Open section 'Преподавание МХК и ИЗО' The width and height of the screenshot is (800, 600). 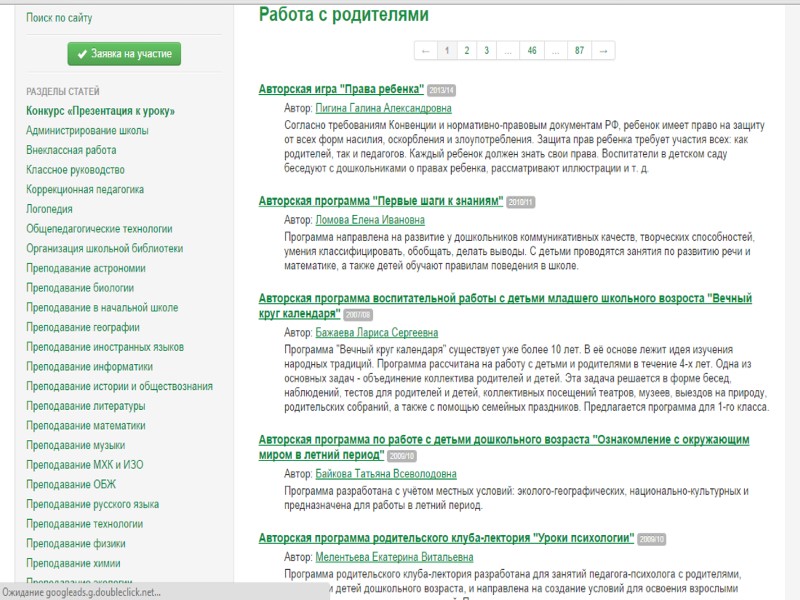(x=85, y=465)
